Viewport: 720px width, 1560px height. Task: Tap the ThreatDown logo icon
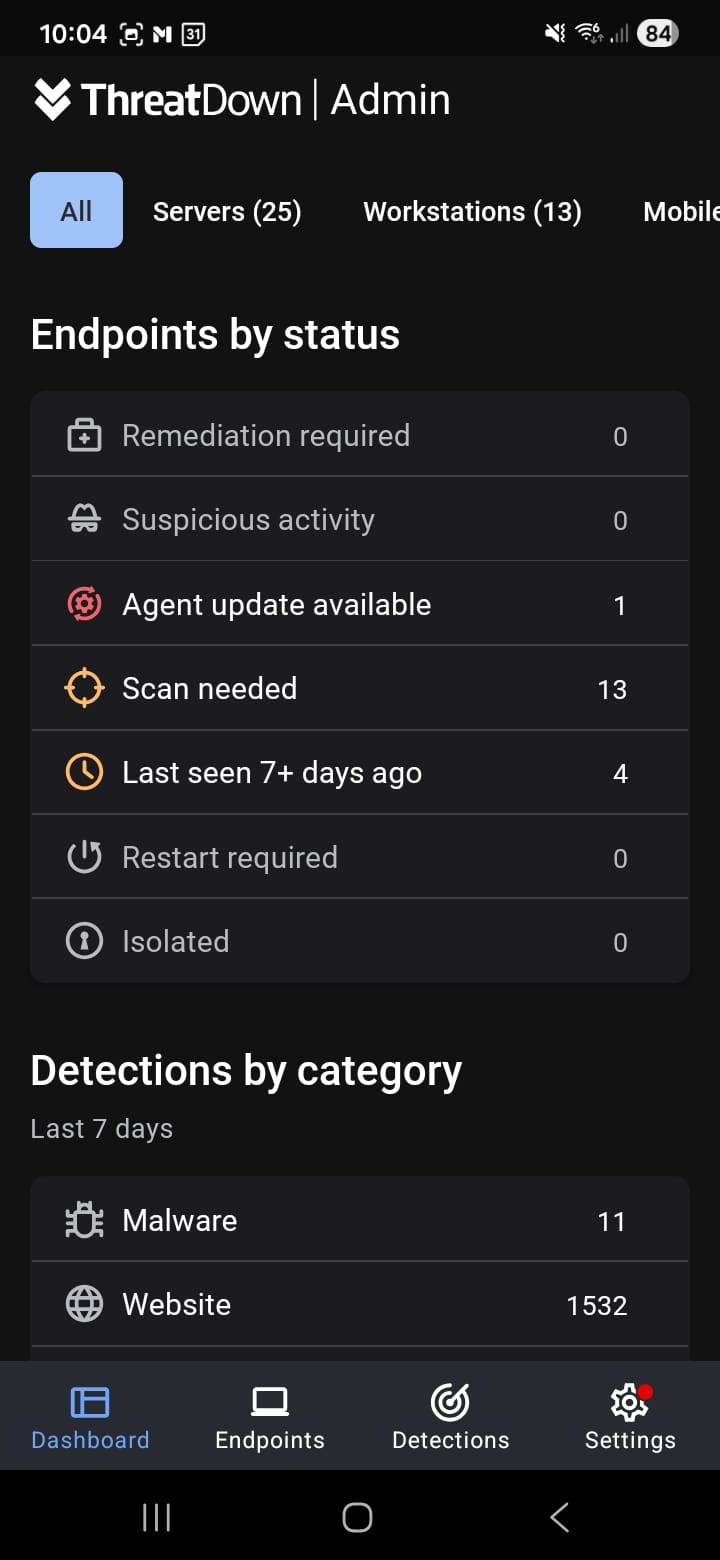click(x=52, y=100)
